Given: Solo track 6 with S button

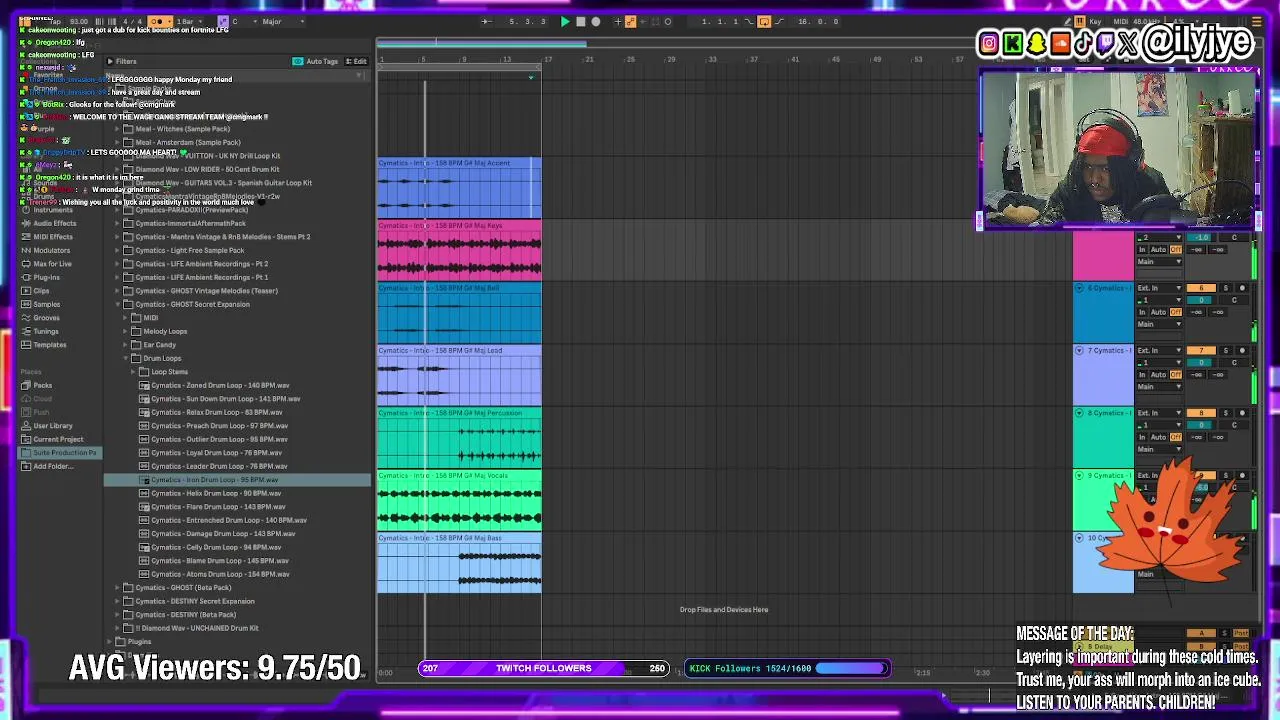Looking at the screenshot, I should [1226, 288].
